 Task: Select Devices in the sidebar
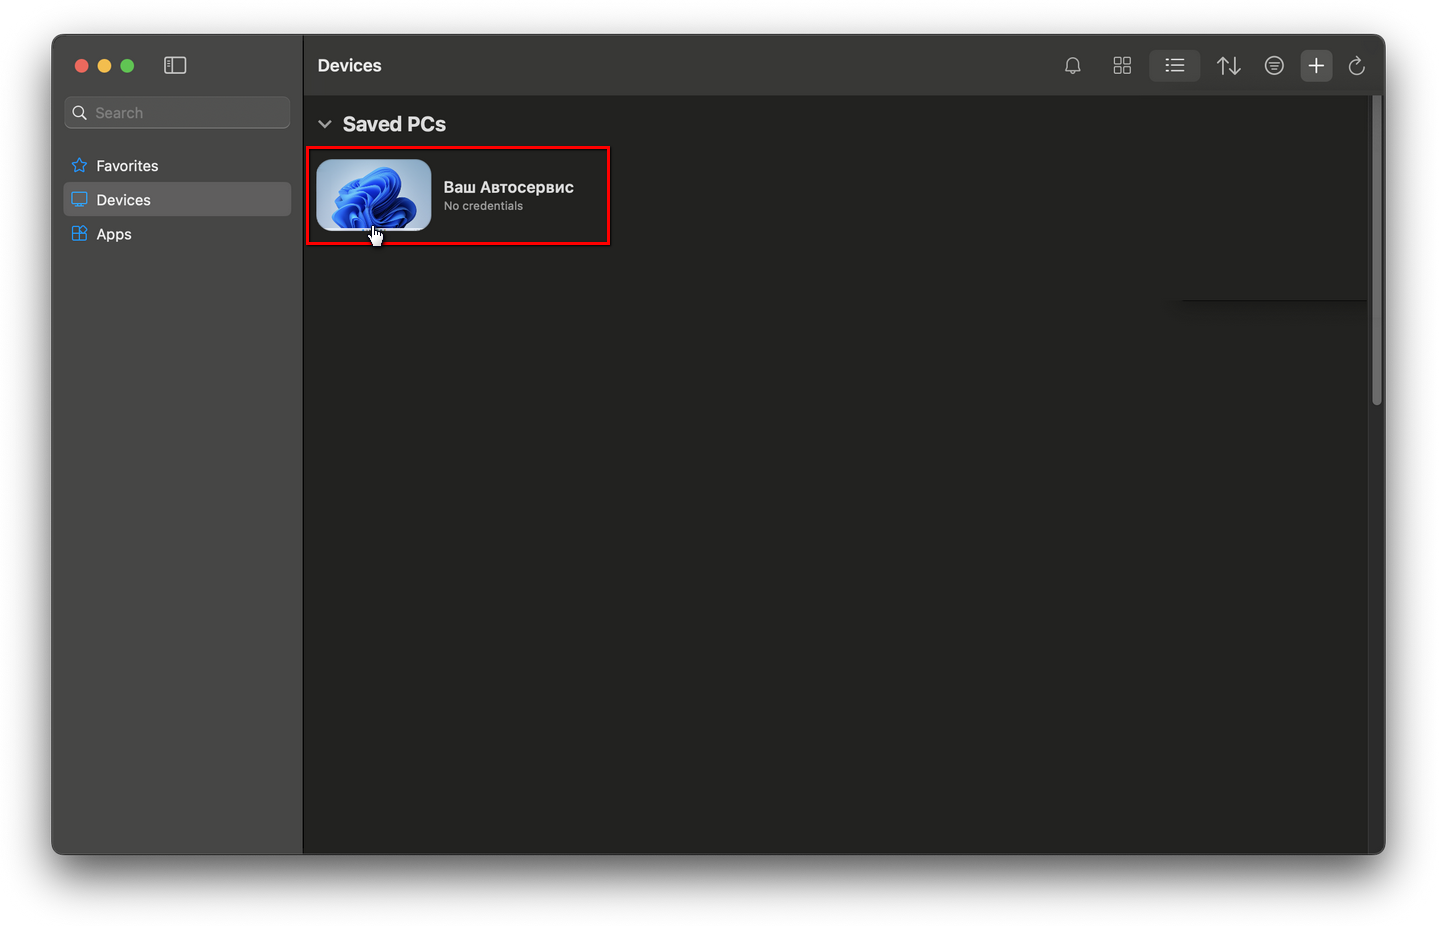click(123, 200)
